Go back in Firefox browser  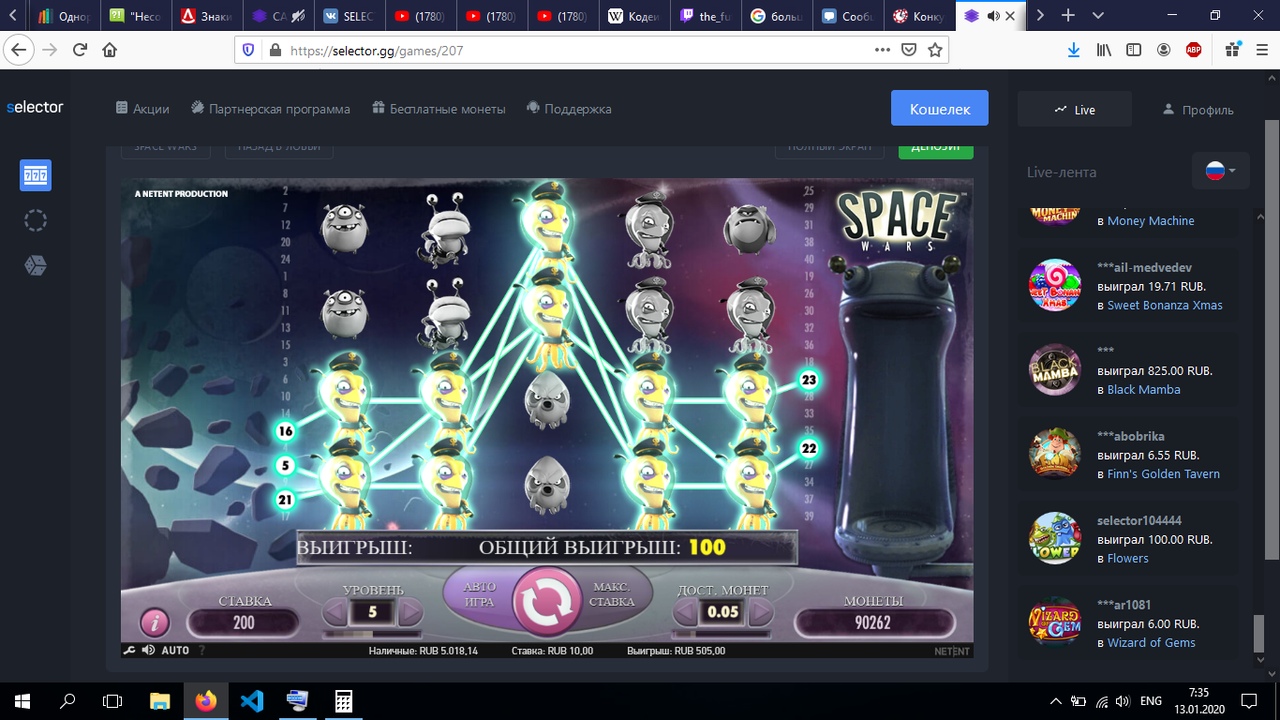point(19,50)
